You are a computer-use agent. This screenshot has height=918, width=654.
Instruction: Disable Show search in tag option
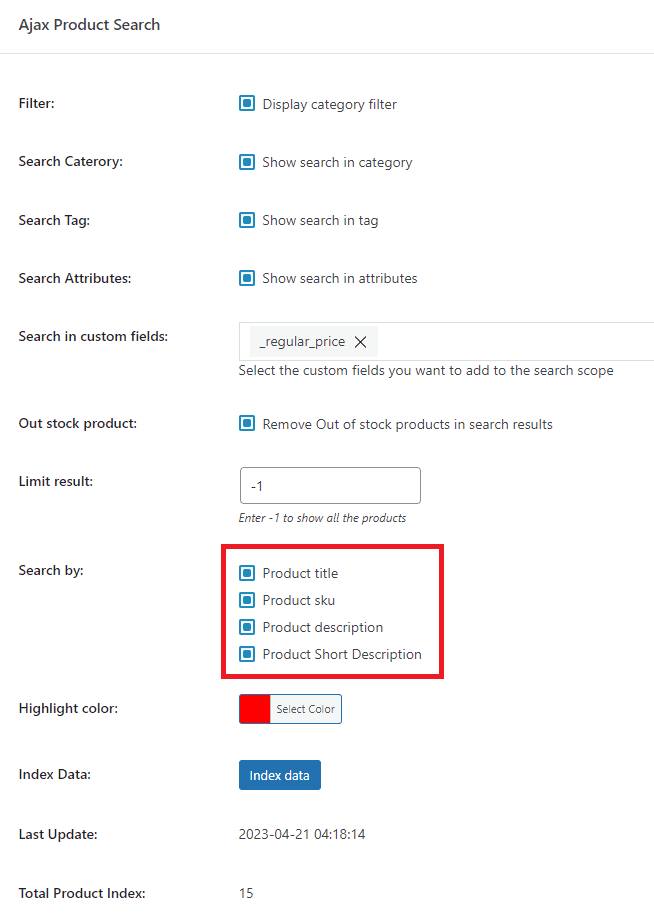point(247,220)
